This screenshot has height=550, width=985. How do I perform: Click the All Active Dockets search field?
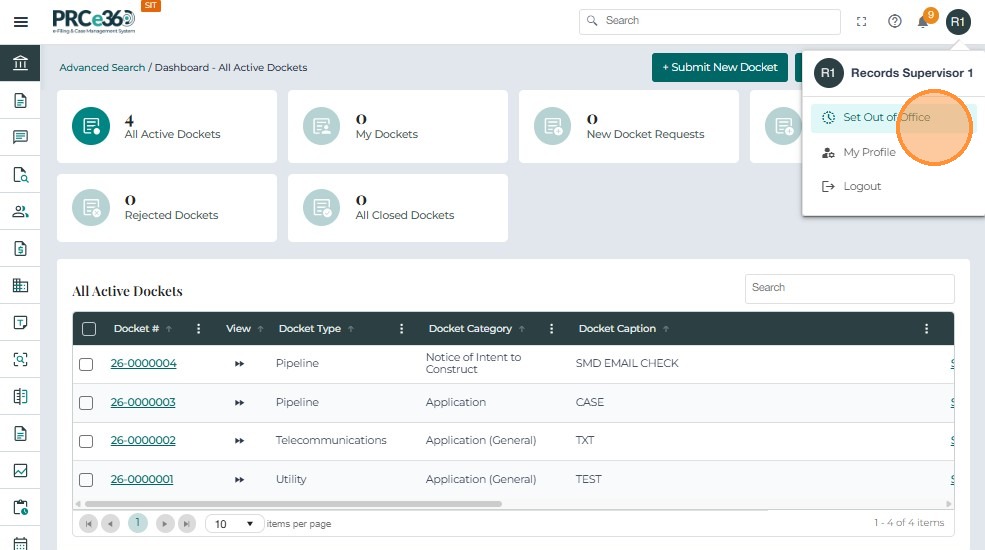tap(849, 288)
